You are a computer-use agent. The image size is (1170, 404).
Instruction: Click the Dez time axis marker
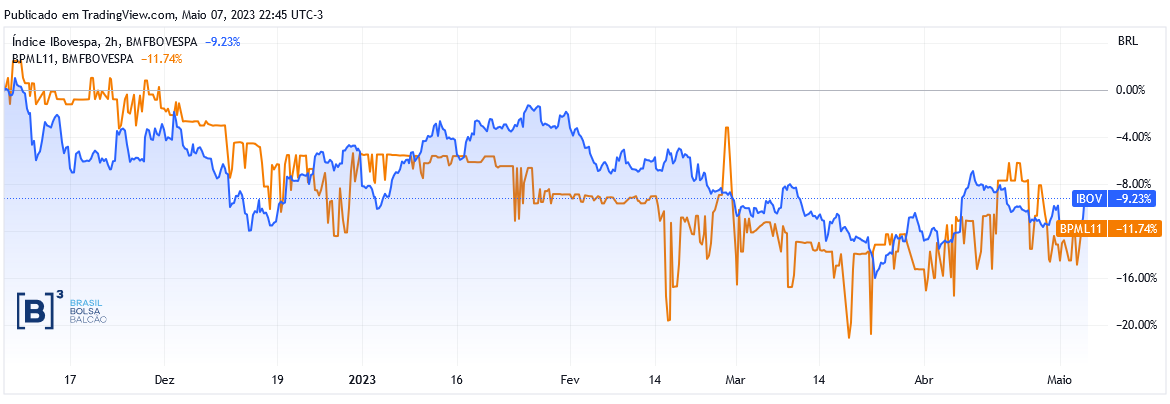coord(165,379)
